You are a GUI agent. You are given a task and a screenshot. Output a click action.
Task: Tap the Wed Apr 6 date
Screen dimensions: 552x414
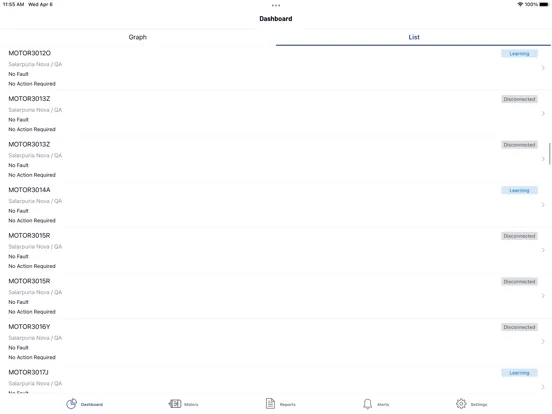[40, 4]
